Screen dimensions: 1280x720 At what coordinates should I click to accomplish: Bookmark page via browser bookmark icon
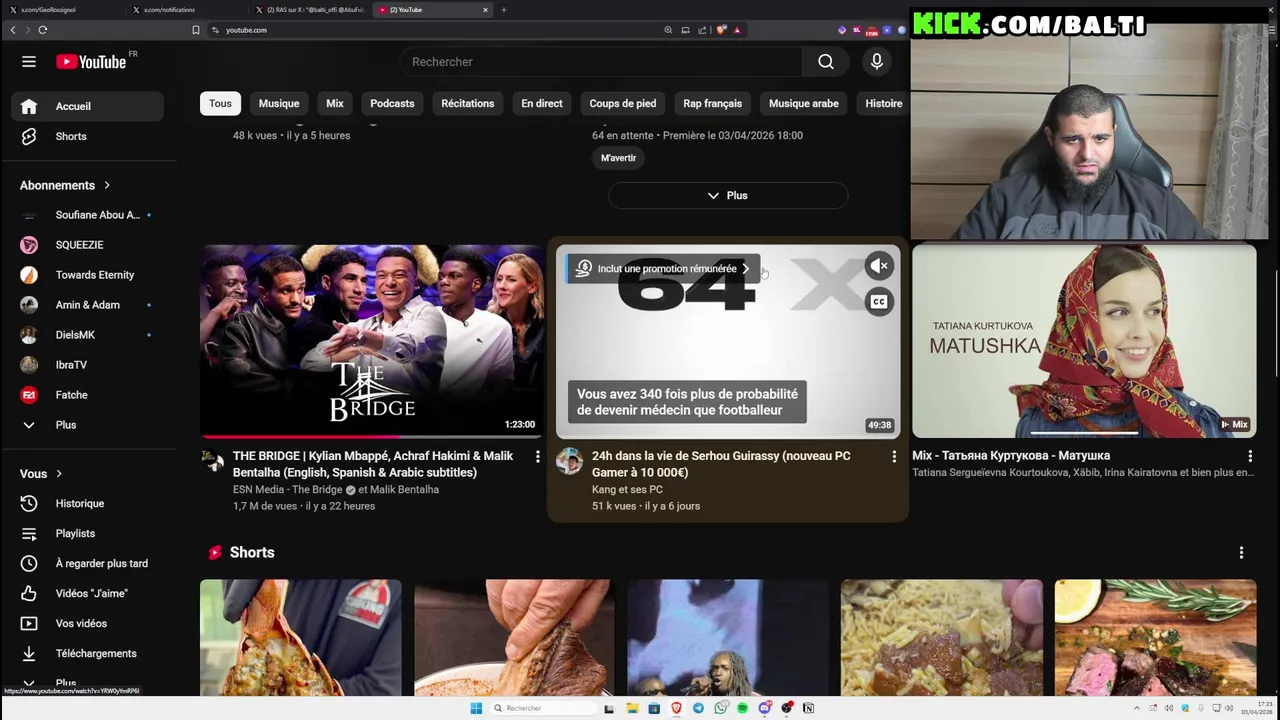coord(196,30)
